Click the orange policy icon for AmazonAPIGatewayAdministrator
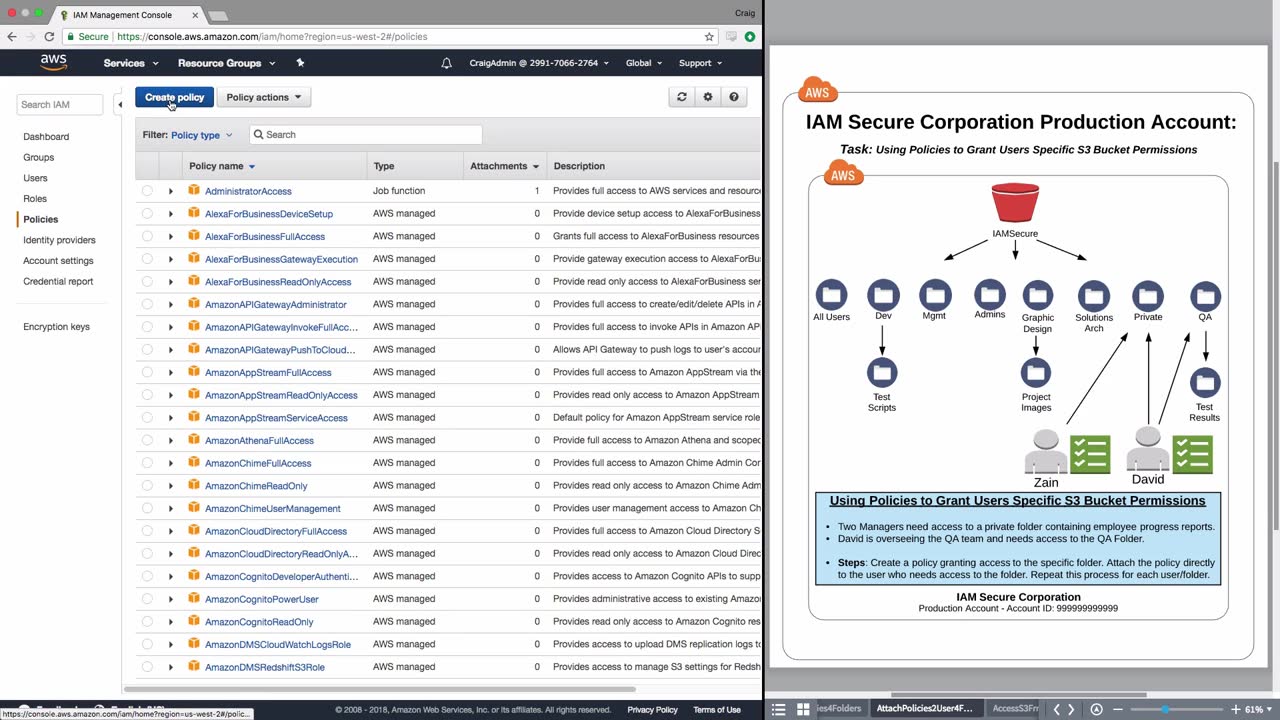The image size is (1280, 720). [x=194, y=304]
